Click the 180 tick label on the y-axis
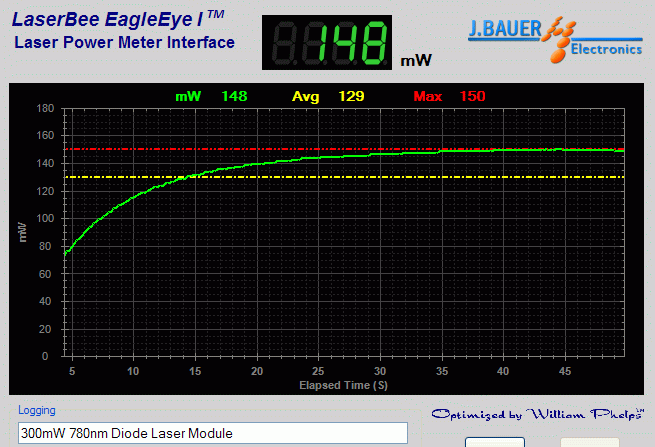Screen dimensions: 655x447 45,109
